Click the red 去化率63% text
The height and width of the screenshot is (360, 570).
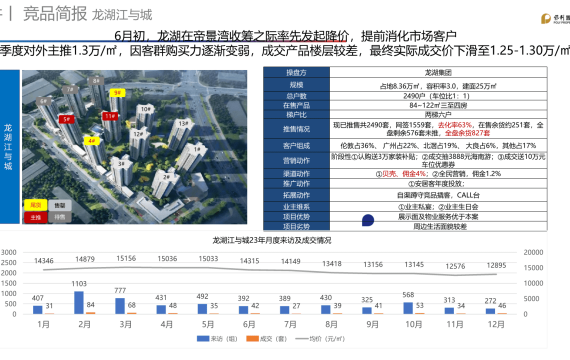(455, 125)
